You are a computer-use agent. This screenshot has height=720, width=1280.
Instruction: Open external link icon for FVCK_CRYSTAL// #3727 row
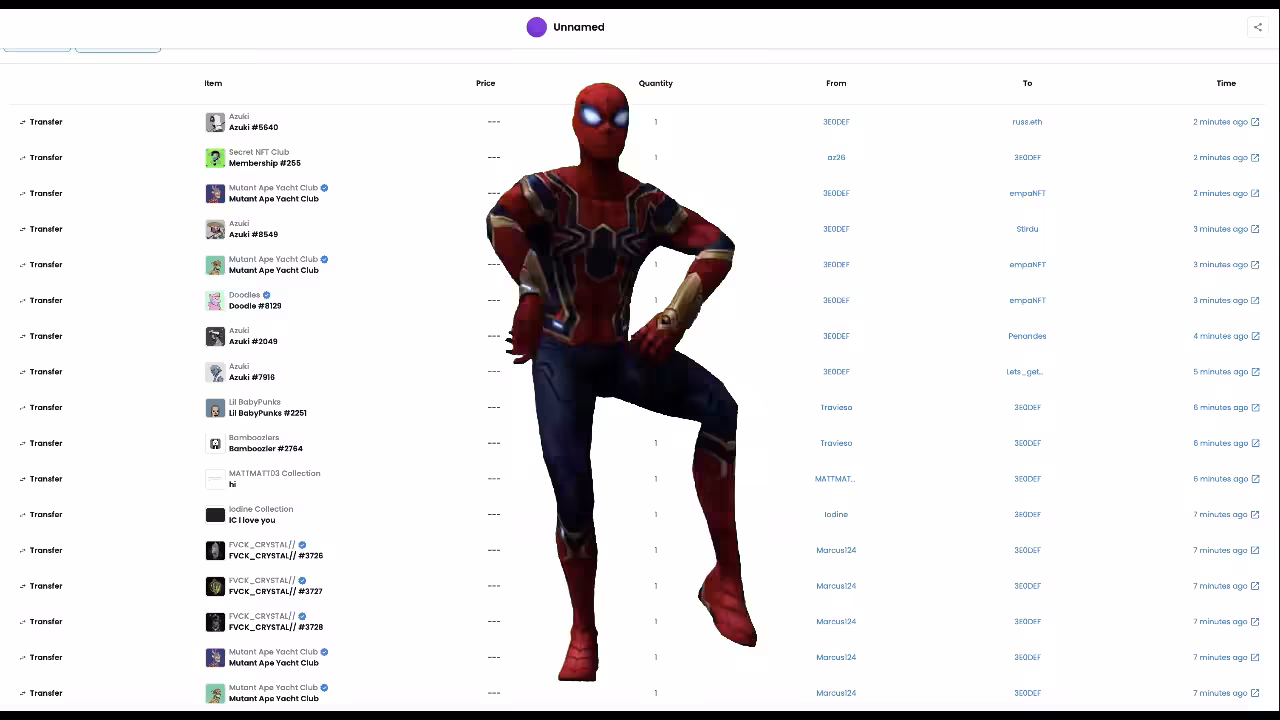click(x=1255, y=586)
